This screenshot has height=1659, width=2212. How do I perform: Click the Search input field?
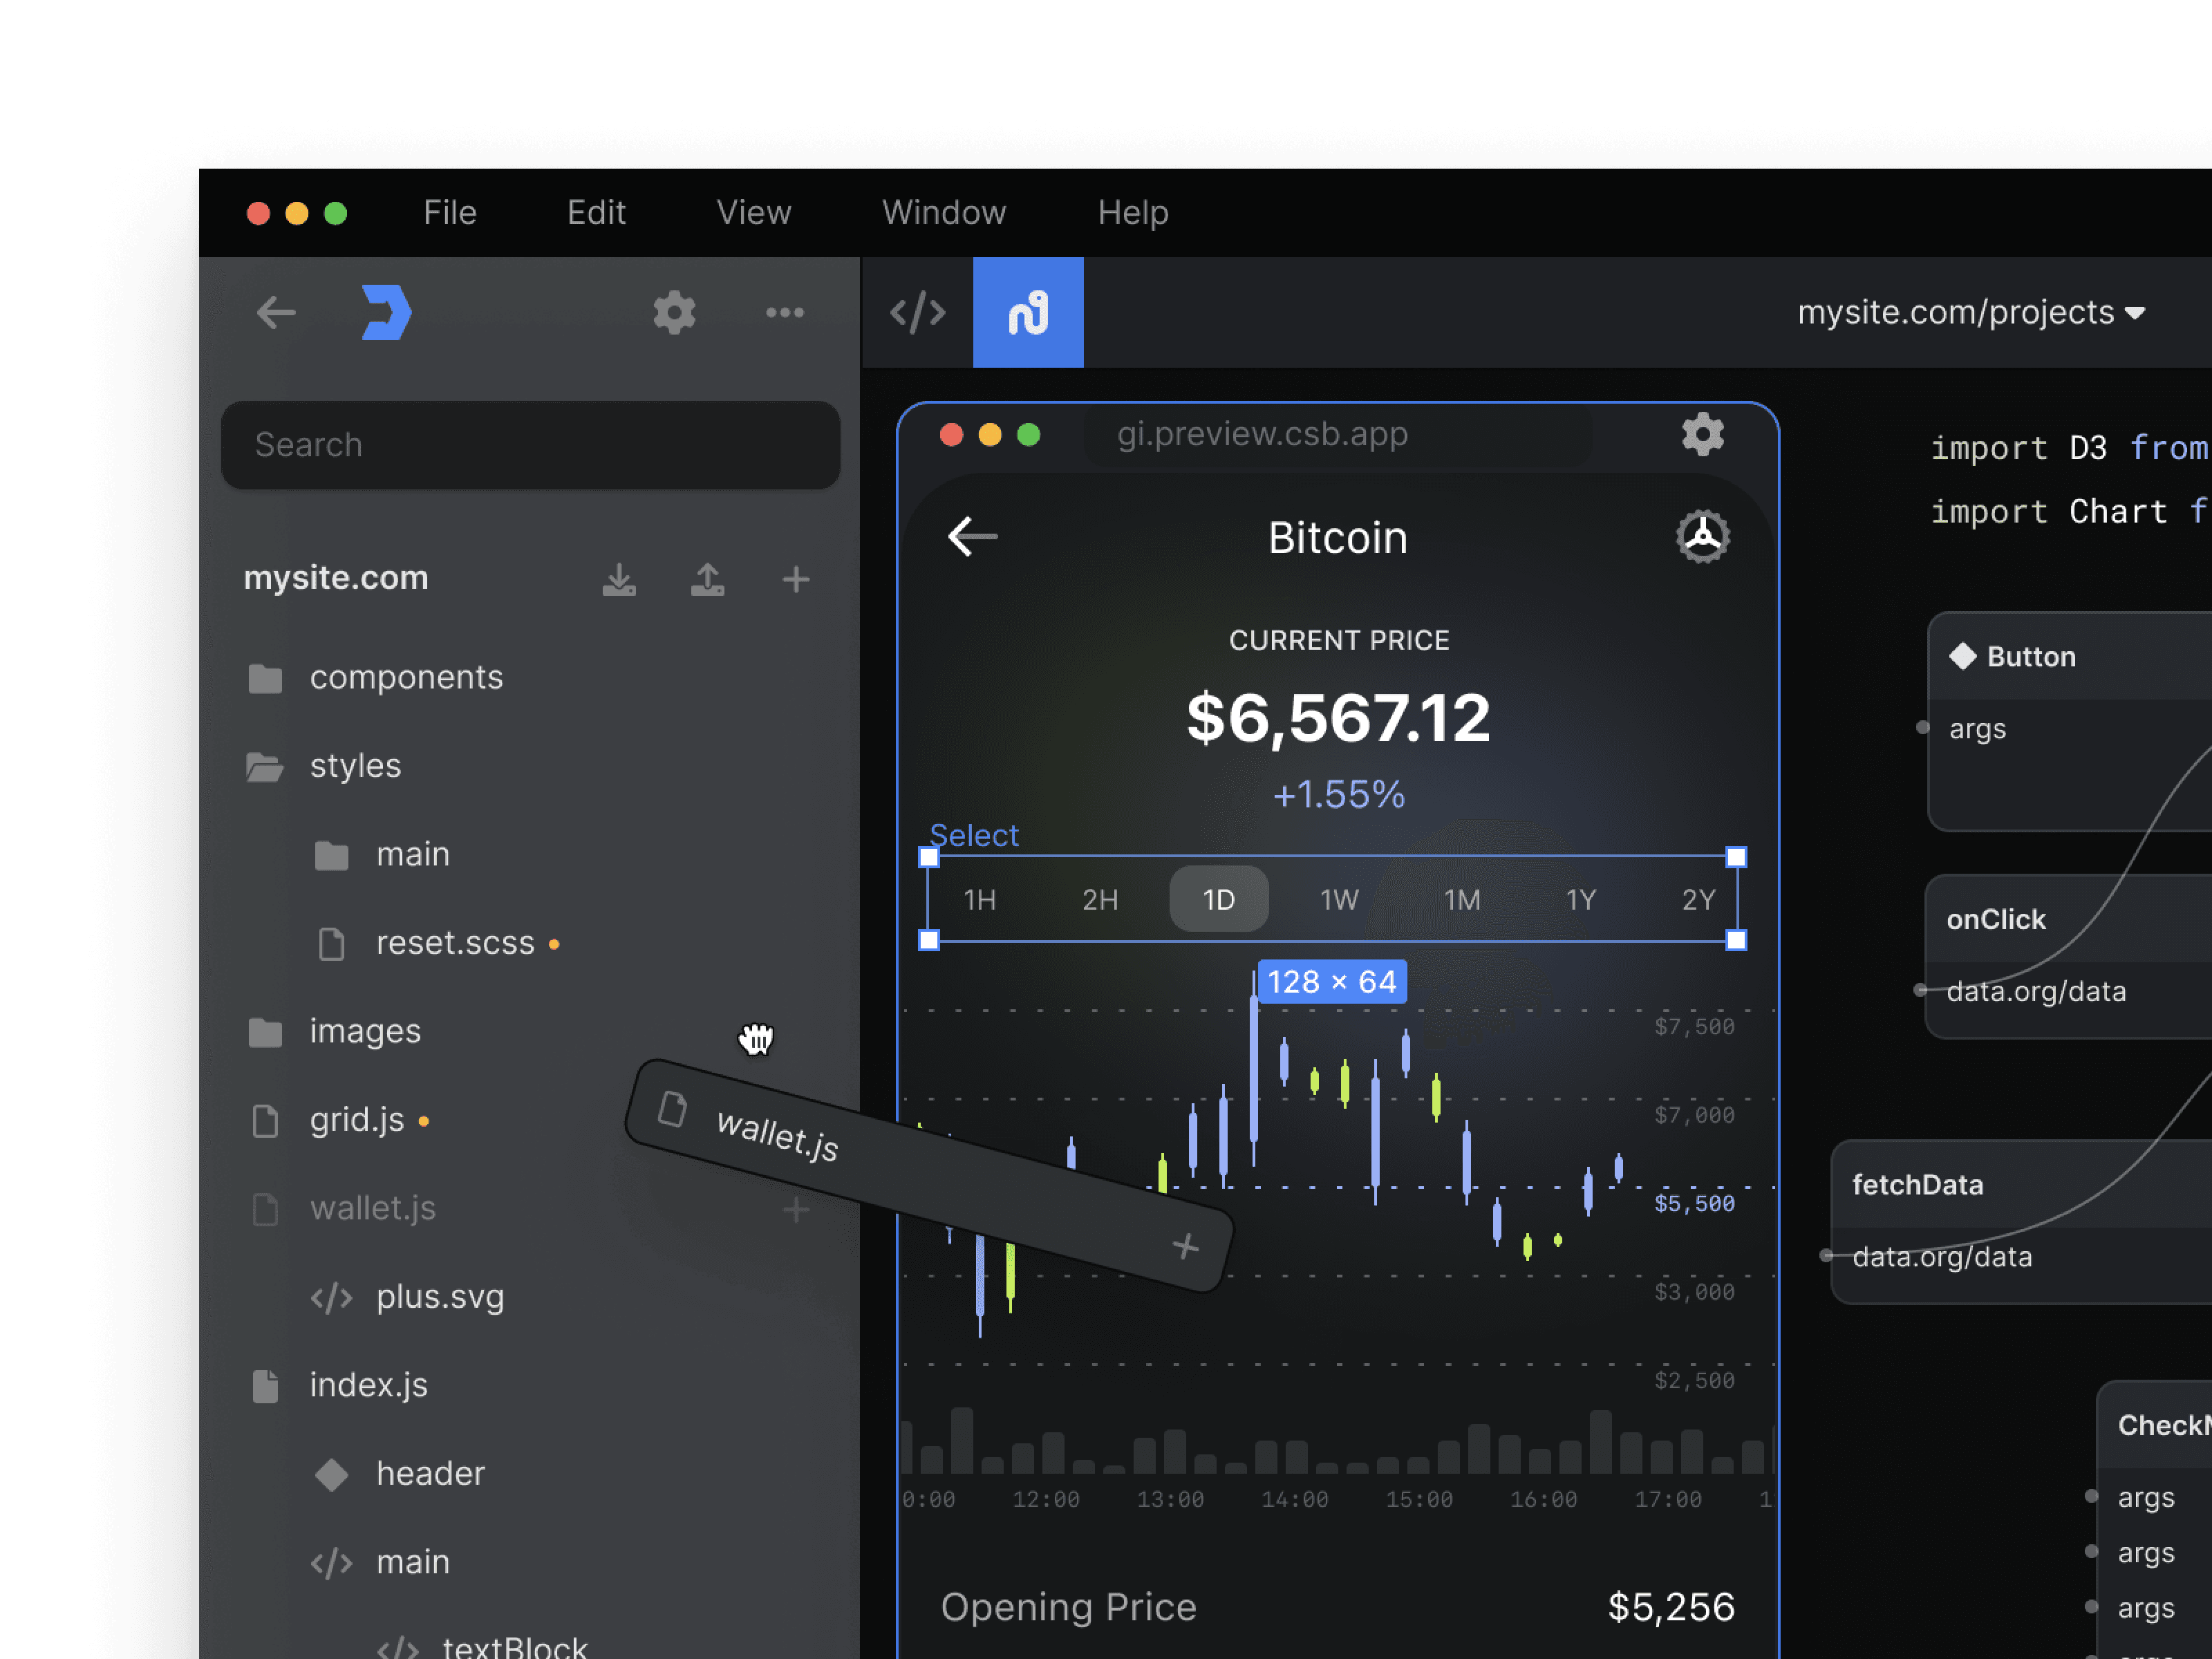(530, 445)
